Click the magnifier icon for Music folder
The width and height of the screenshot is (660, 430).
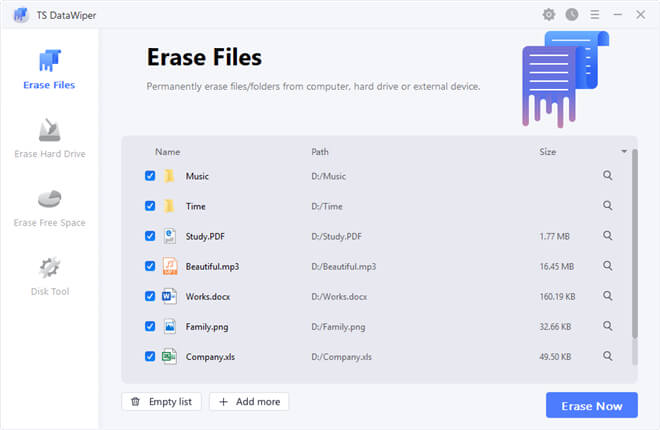607,176
